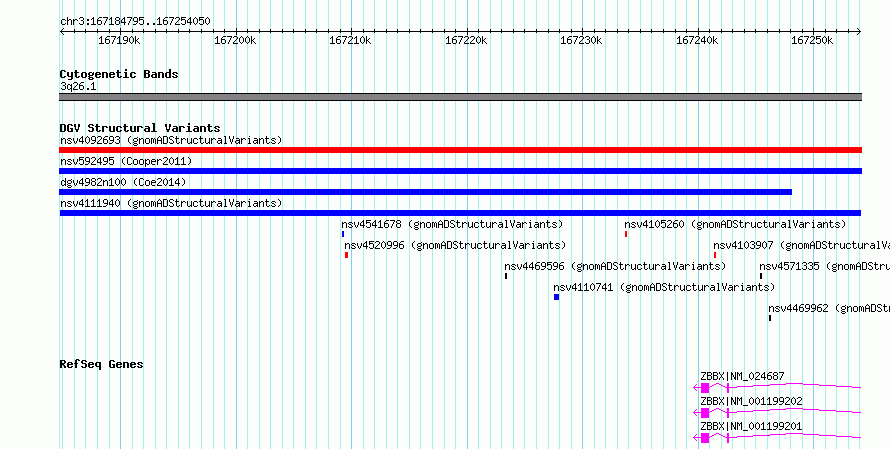The image size is (890, 449).
Task: Click the gray 3q26.1 cytogenetic band bar
Action: (460, 97)
